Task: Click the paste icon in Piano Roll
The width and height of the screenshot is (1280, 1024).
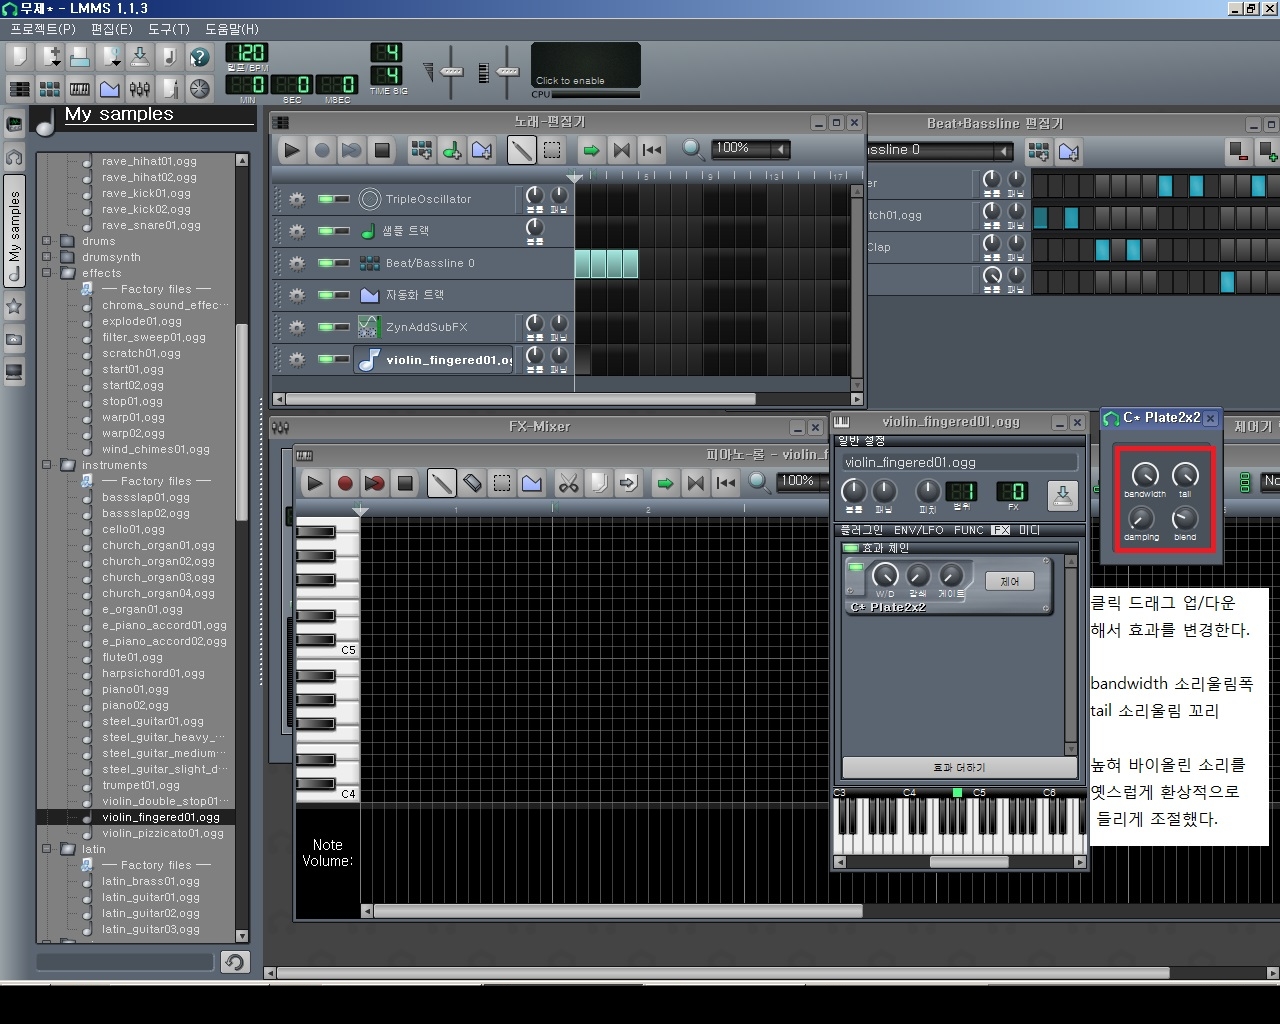Action: click(628, 484)
